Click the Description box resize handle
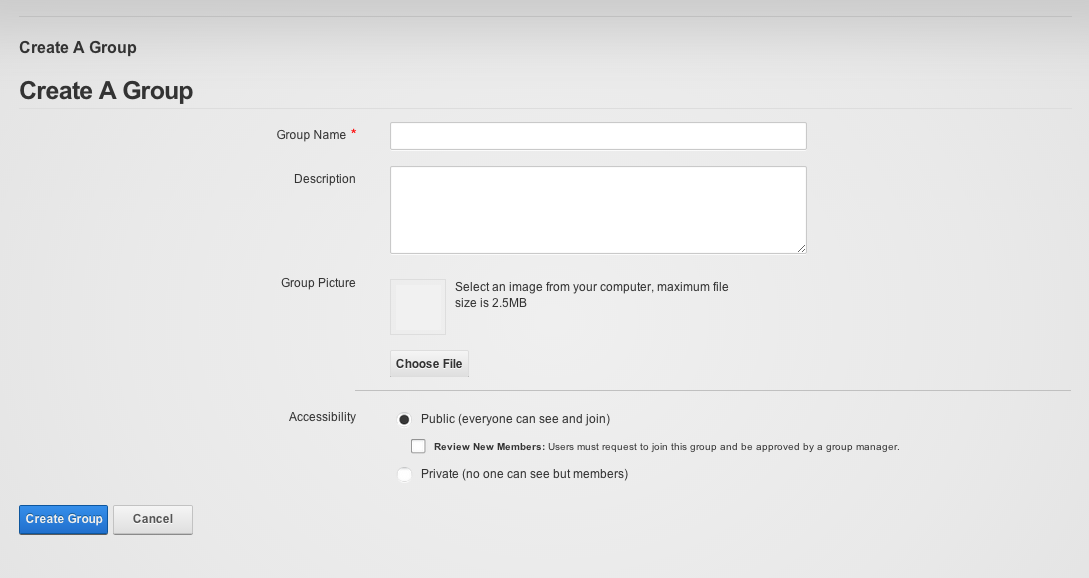This screenshot has width=1089, height=578. coord(801,249)
